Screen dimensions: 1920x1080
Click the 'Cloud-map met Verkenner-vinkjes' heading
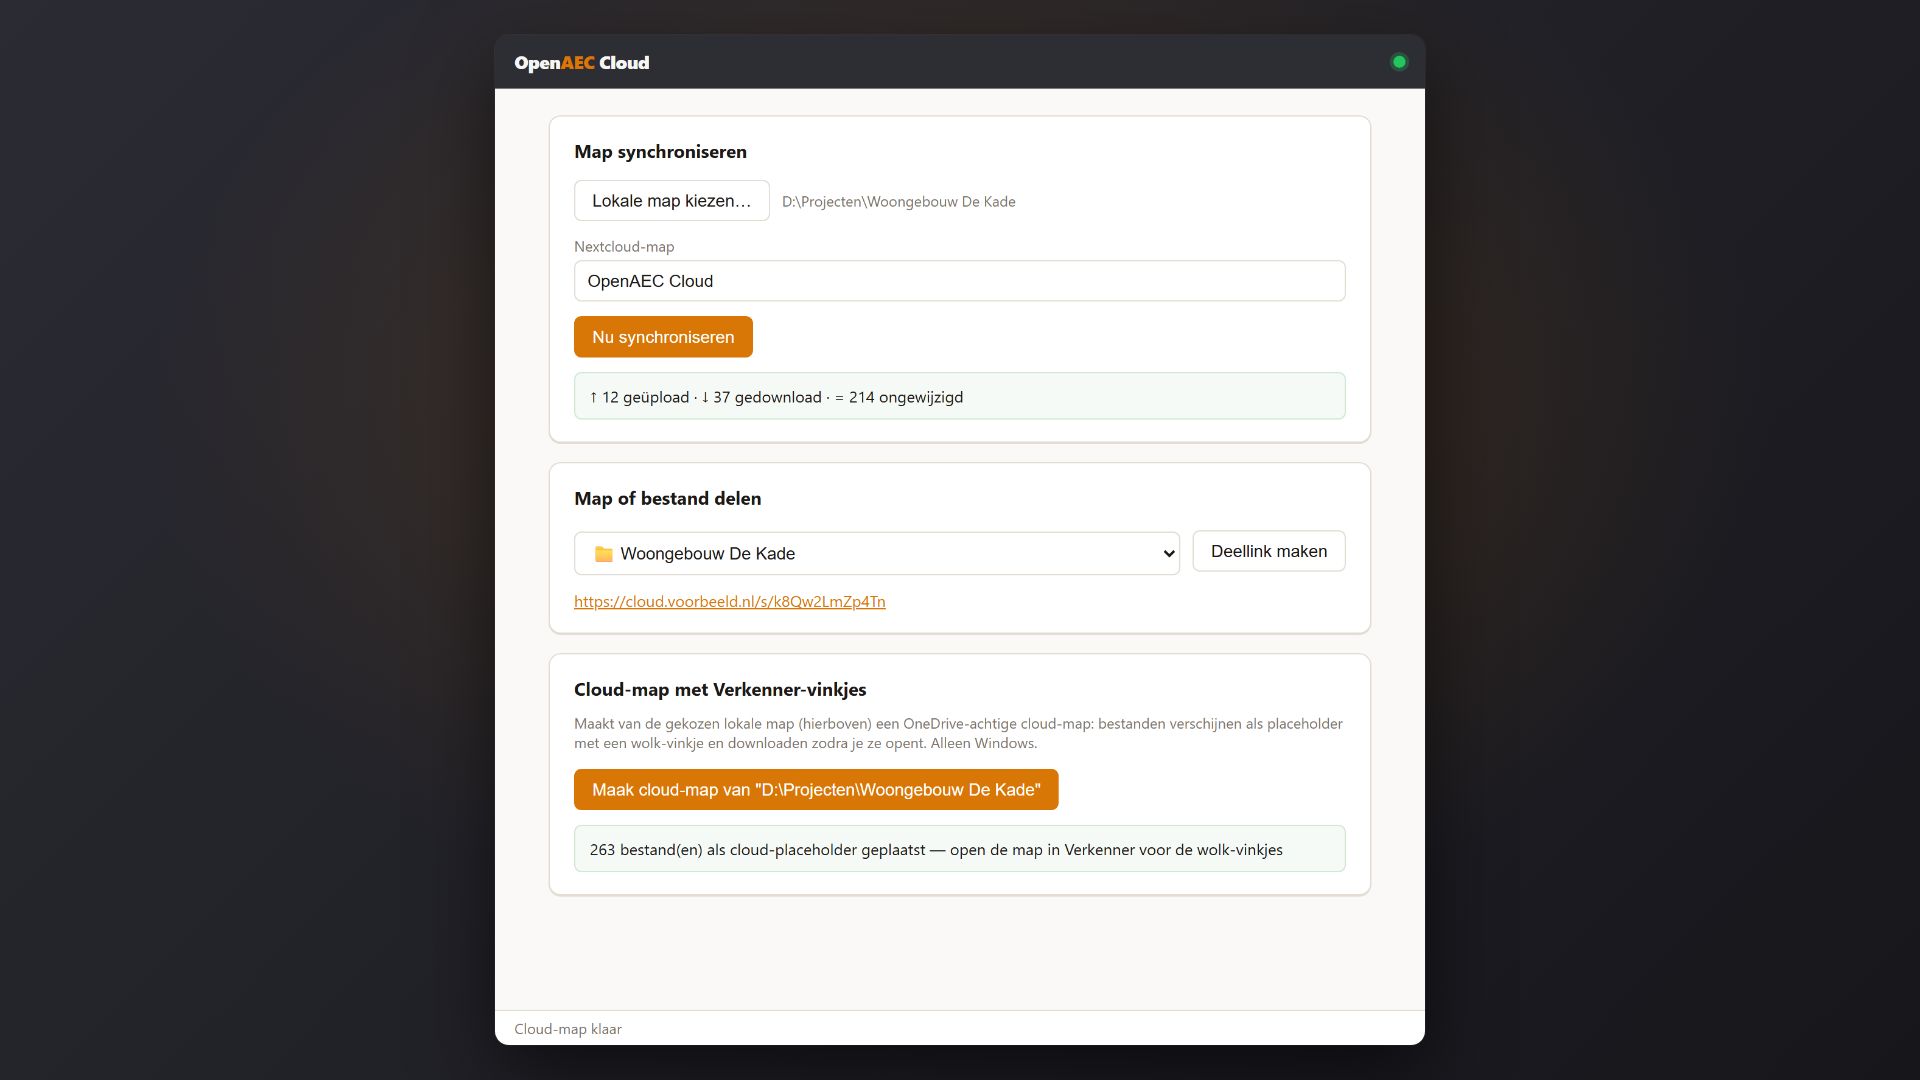pyautogui.click(x=720, y=690)
